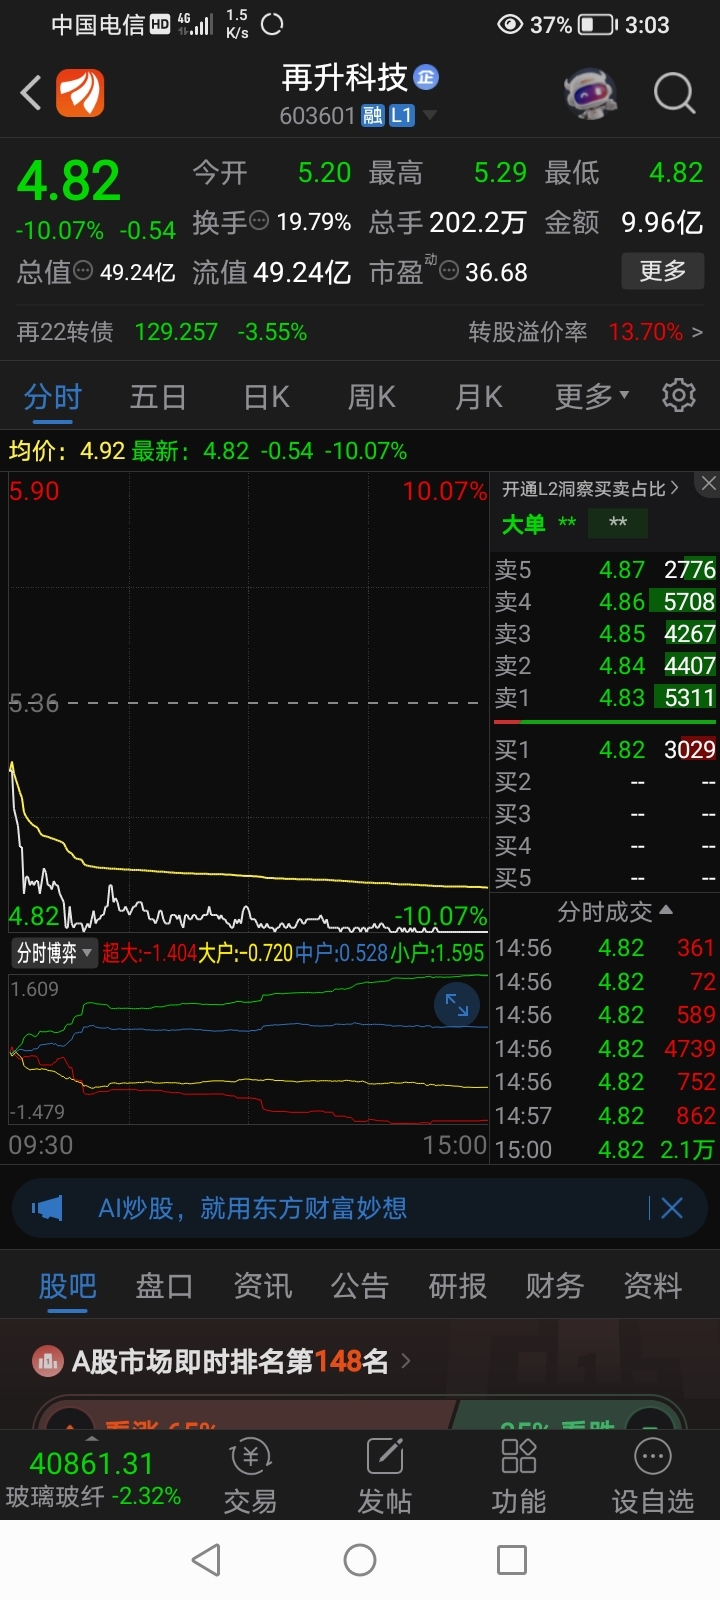The height and width of the screenshot is (1600, 720).
Task: Tap the blue verified badge next to 再升科技
Action: [x=426, y=77]
